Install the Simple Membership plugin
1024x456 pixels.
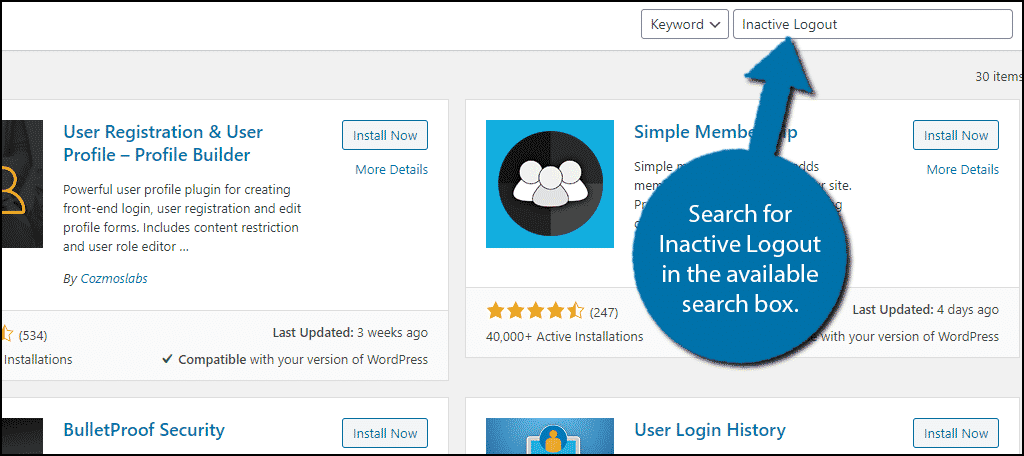[956, 135]
